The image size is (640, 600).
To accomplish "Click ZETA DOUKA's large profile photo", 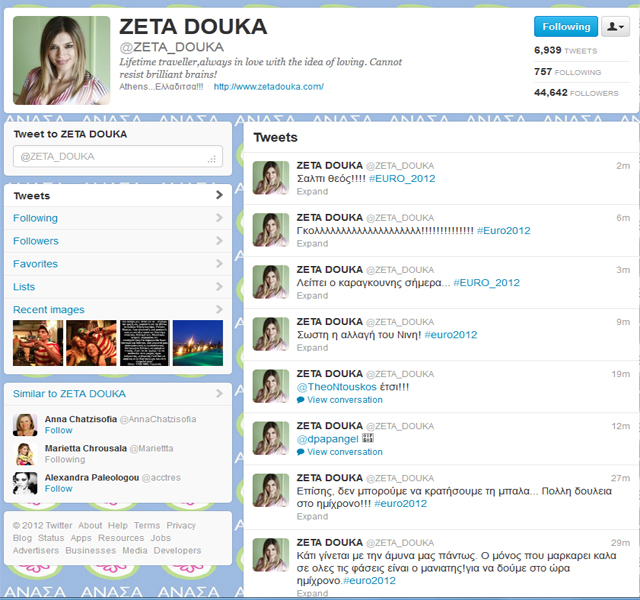I will 62,60.
